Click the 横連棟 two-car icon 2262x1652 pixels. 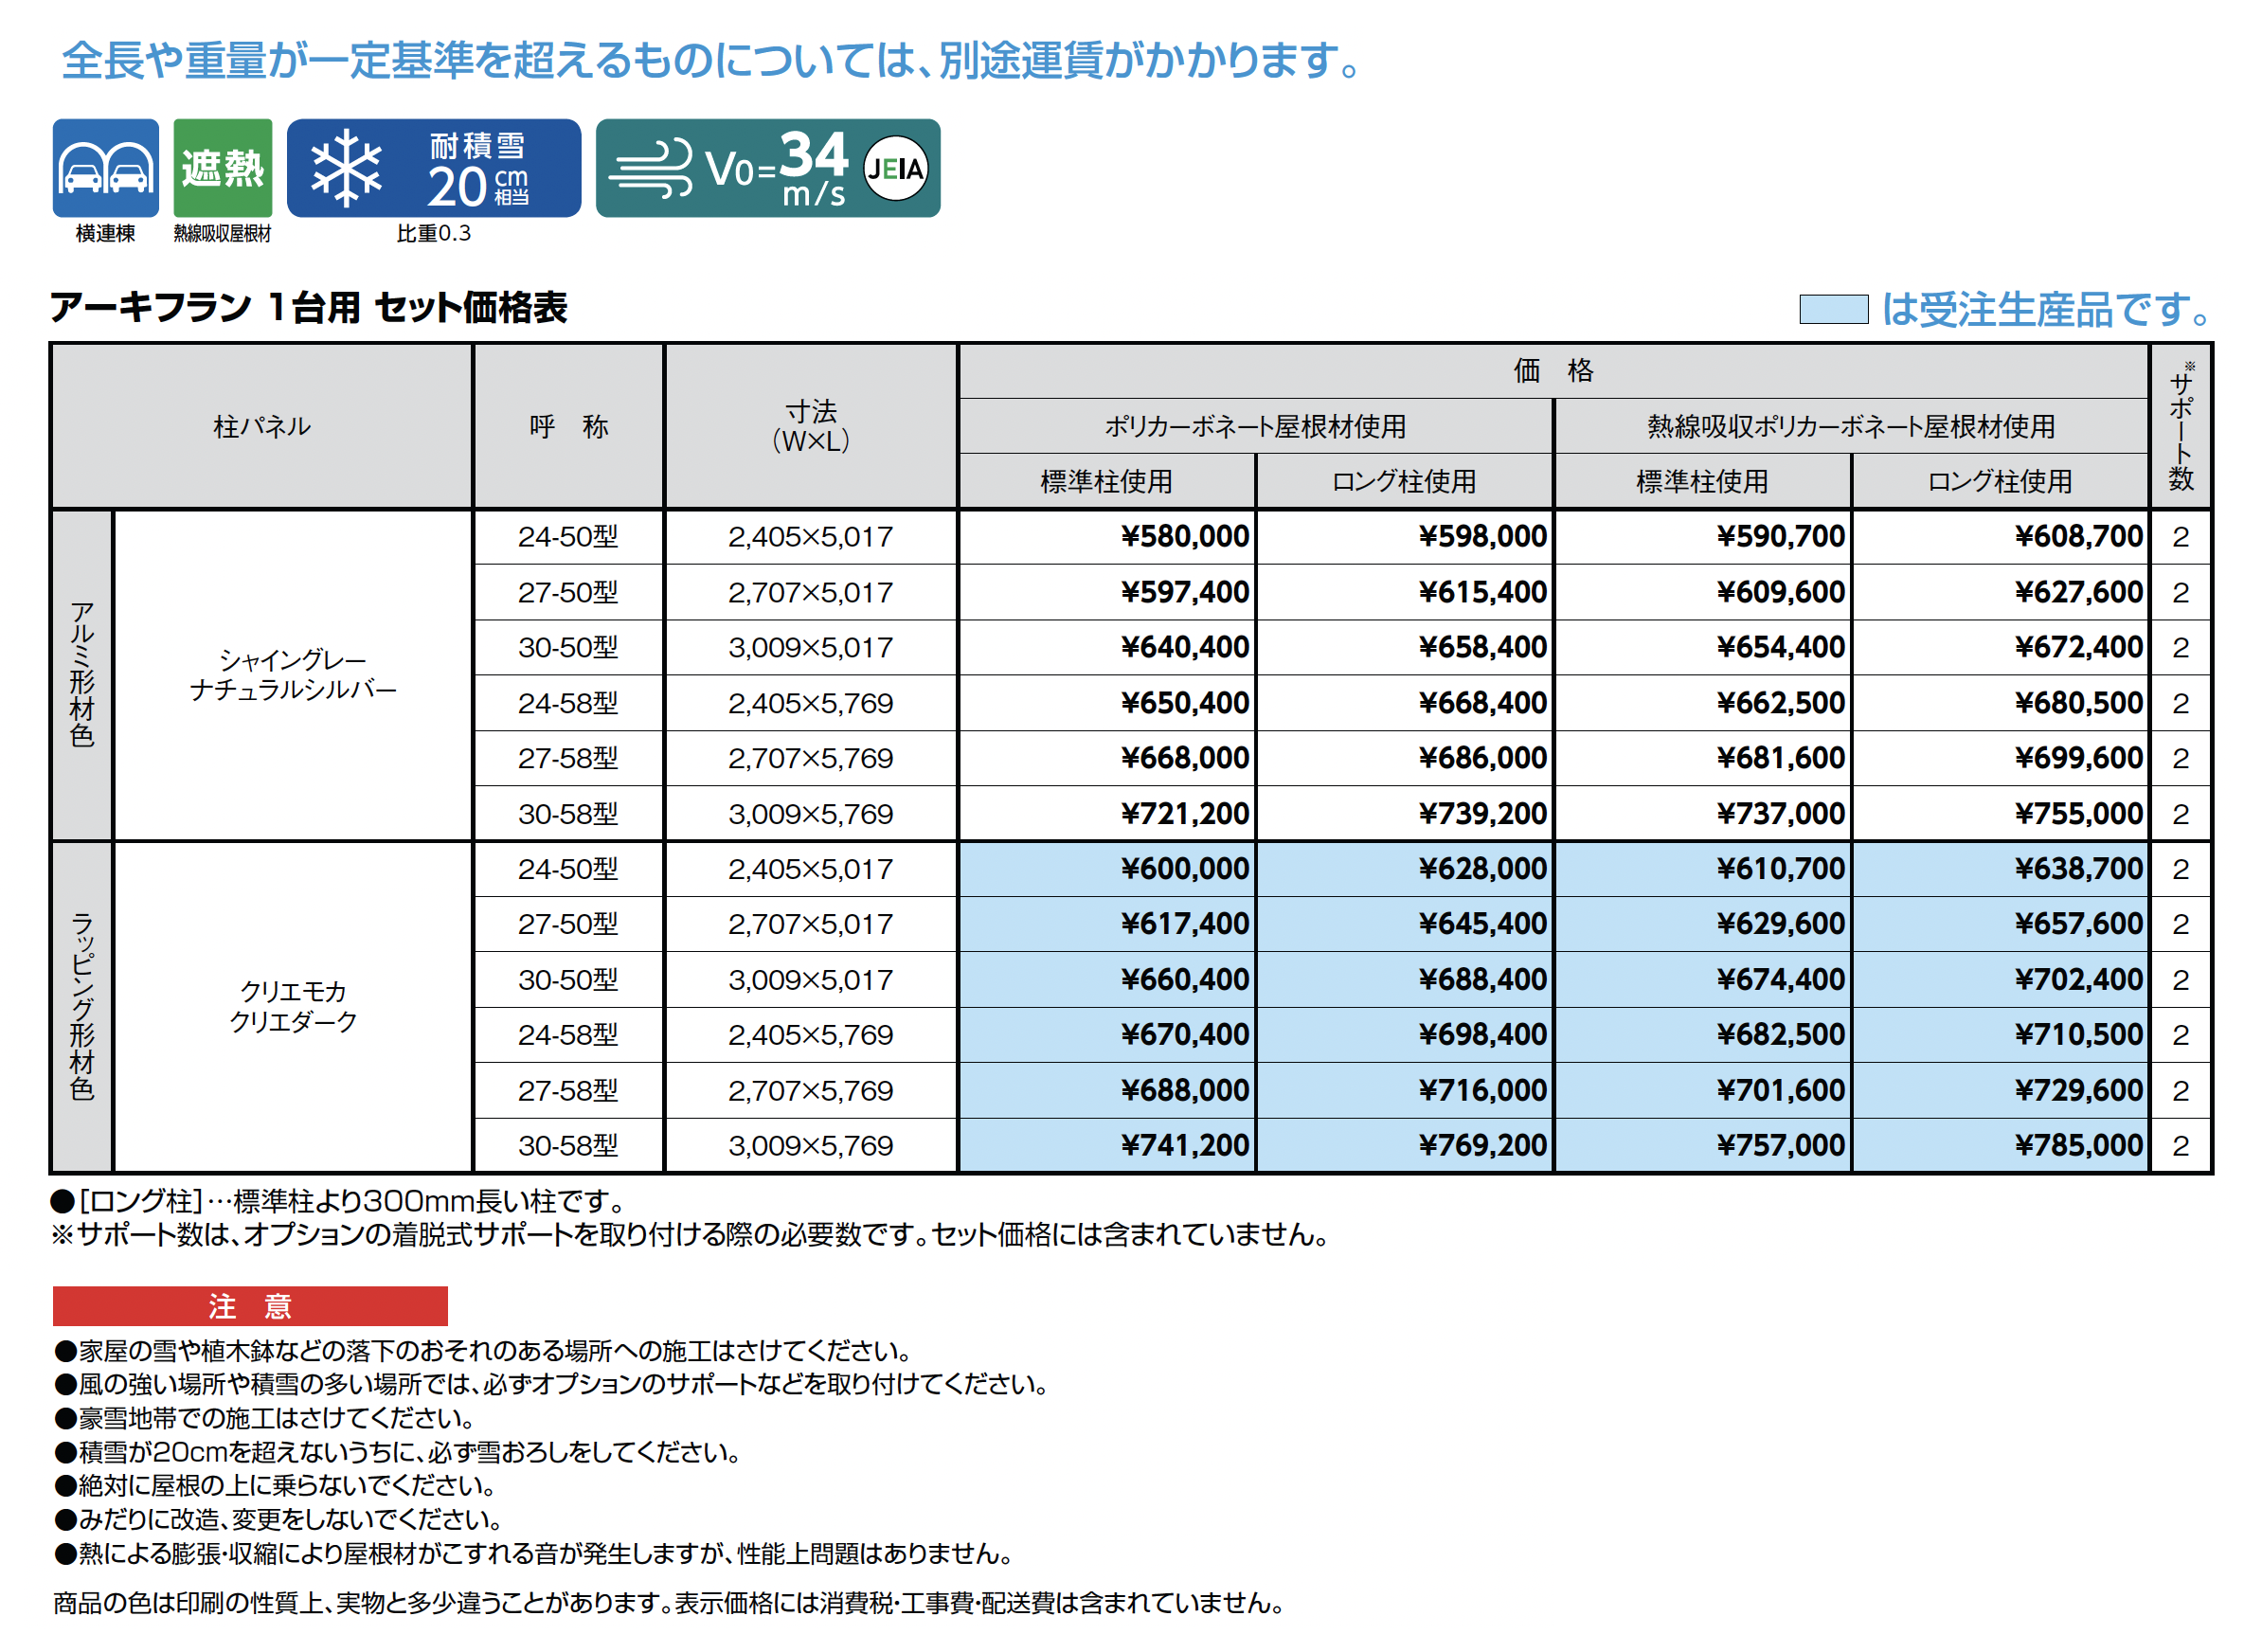[105, 168]
